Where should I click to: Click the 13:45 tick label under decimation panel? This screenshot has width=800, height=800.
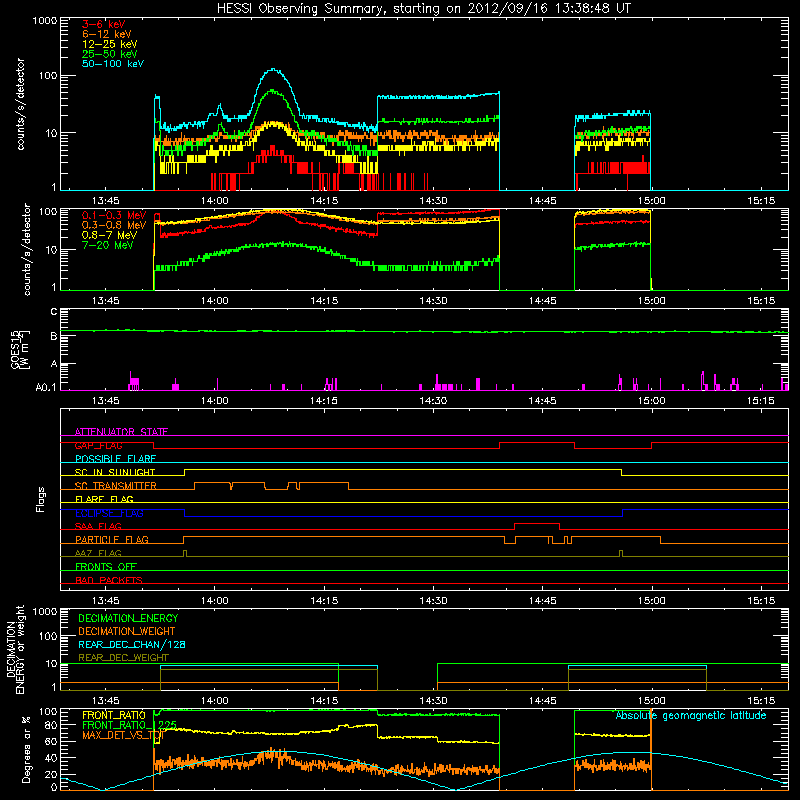pyautogui.click(x=105, y=701)
